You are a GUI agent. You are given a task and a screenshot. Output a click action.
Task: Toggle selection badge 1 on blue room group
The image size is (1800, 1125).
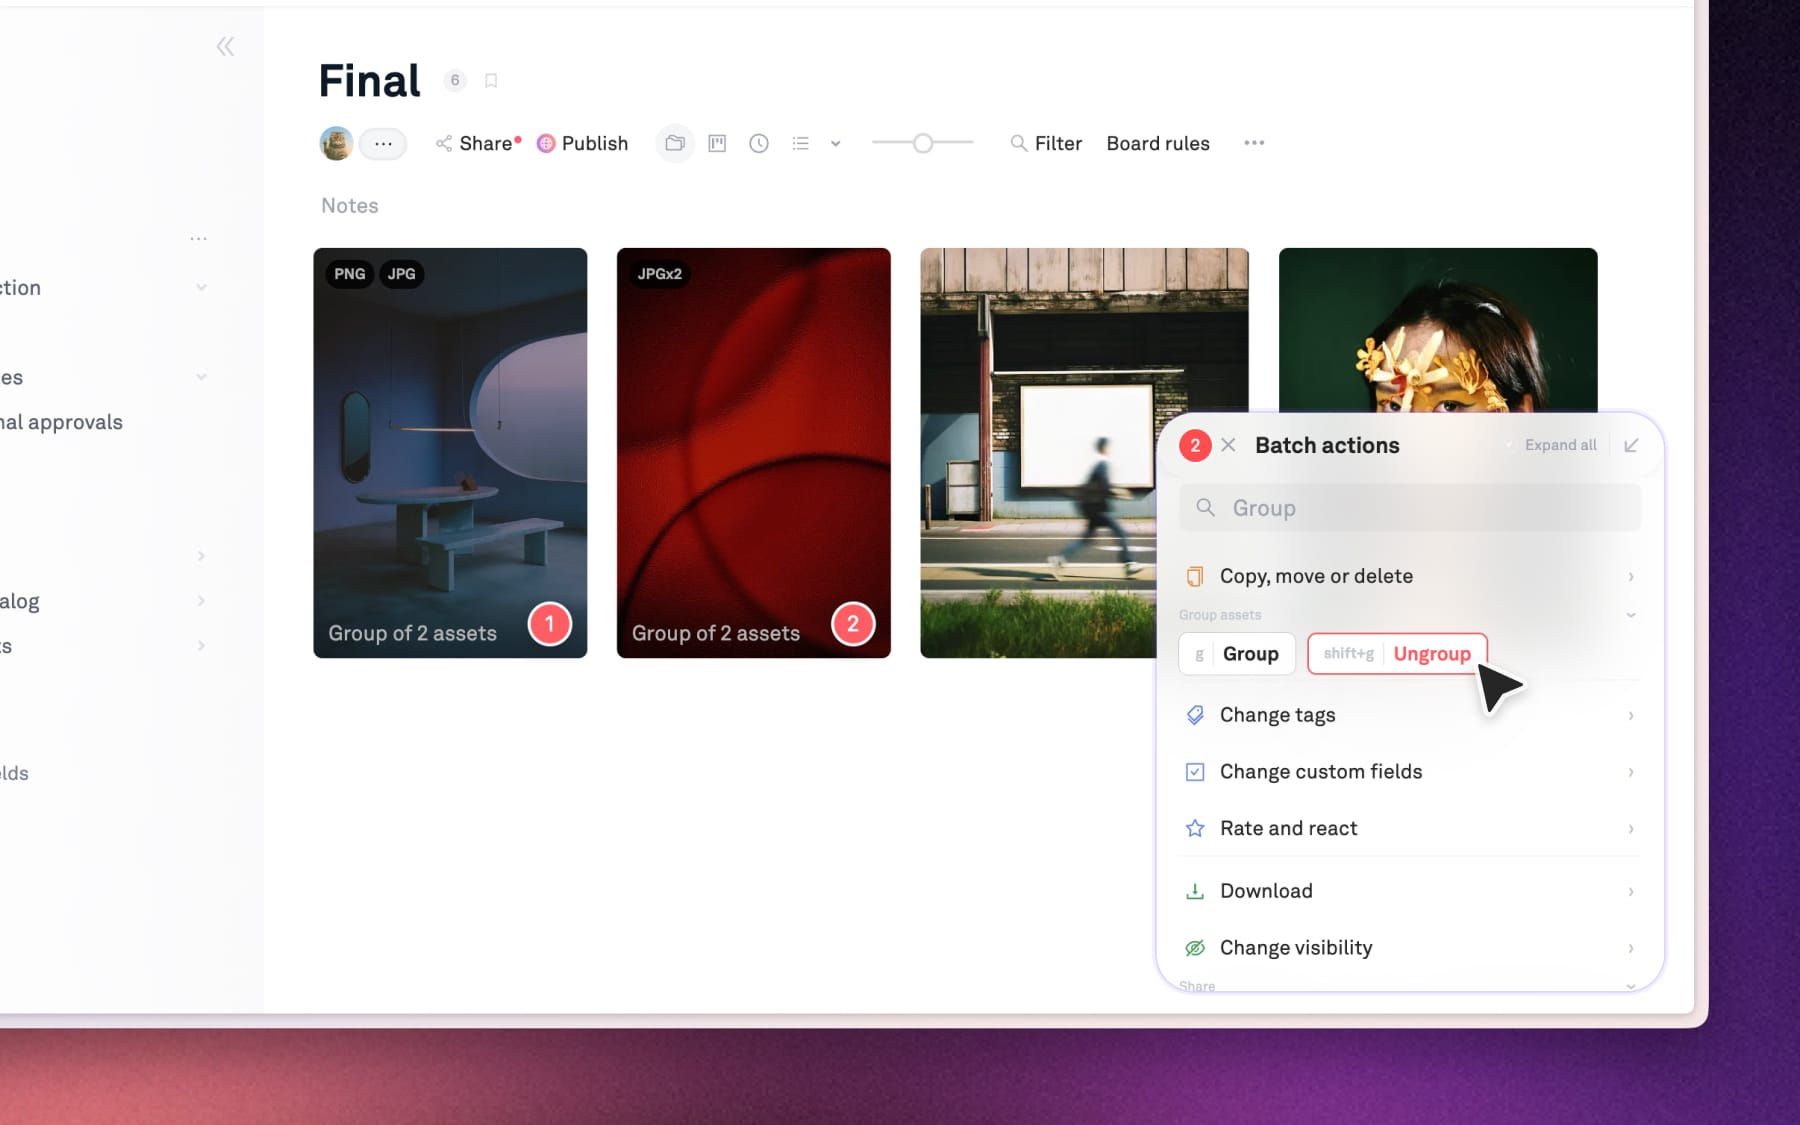click(549, 624)
